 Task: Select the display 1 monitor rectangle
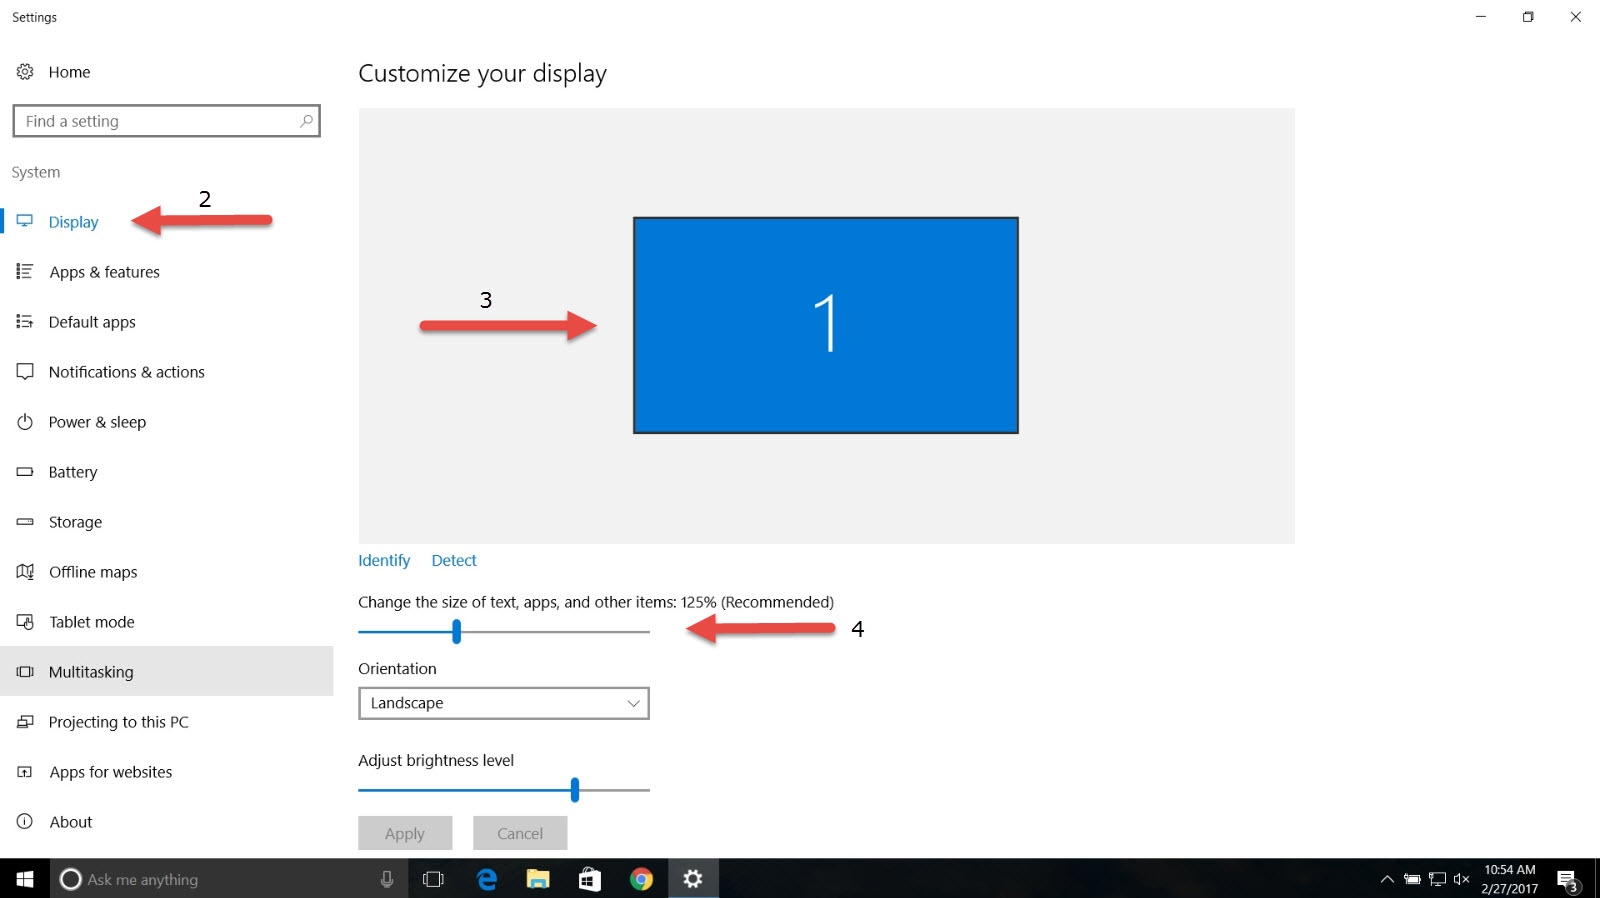825,325
